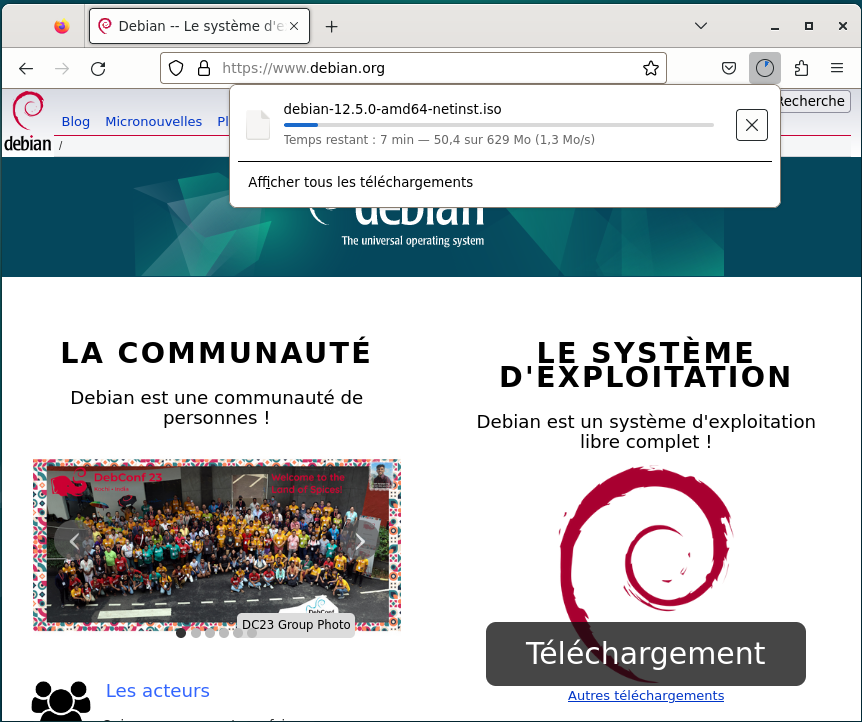Screen dimensions: 862x722
Task: Expand the list of all tabs
Action: (x=701, y=26)
